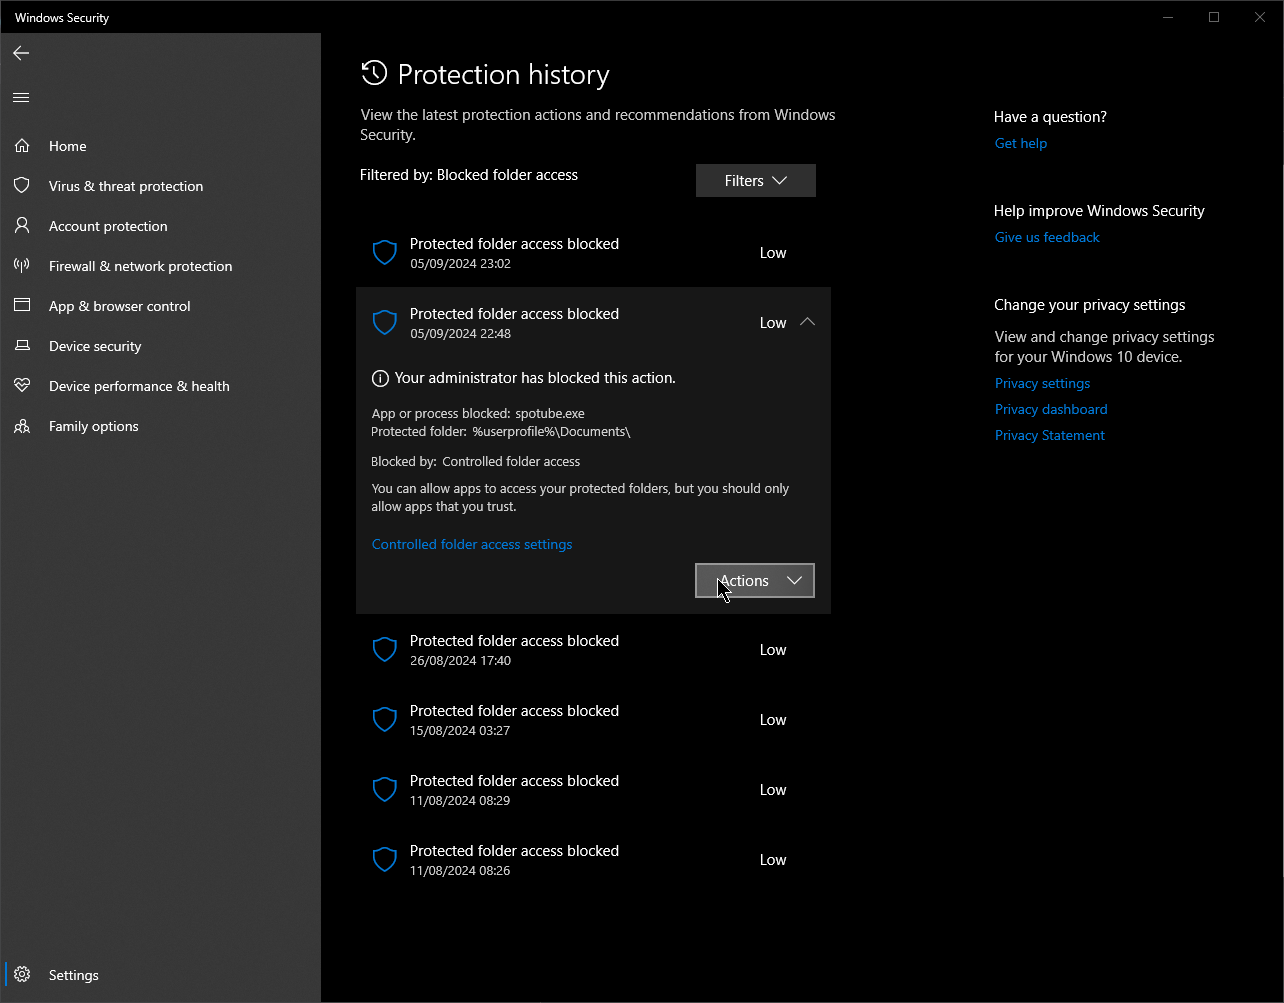Image resolution: width=1284 pixels, height=1003 pixels.
Task: Click Give us feedback link
Action: [x=1047, y=237]
